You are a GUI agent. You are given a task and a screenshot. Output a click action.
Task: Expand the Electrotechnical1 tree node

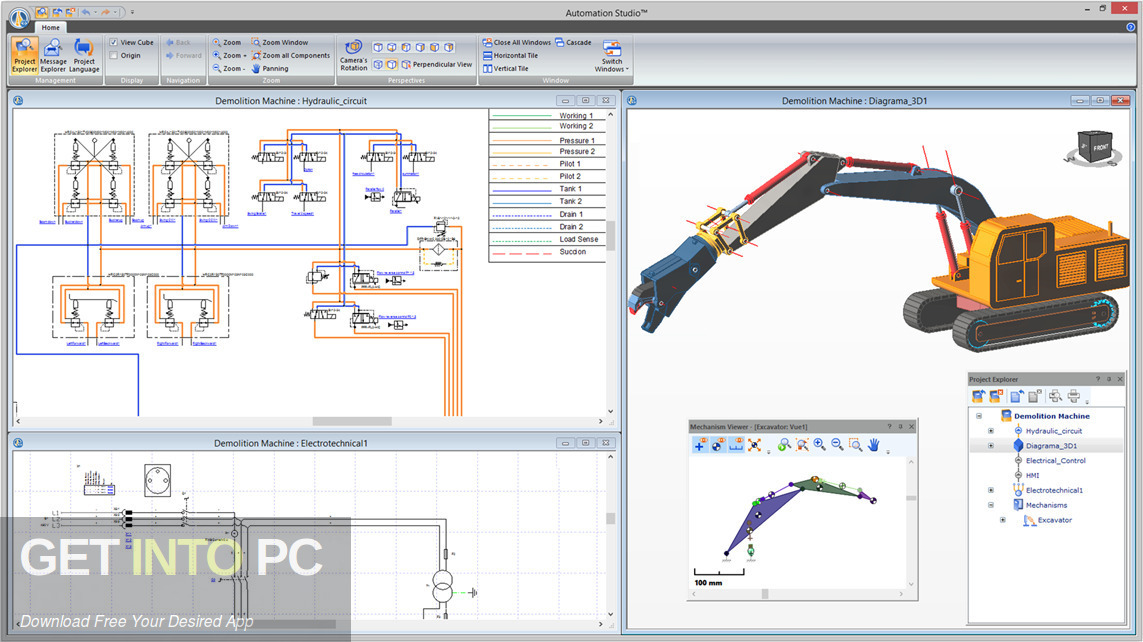(991, 490)
